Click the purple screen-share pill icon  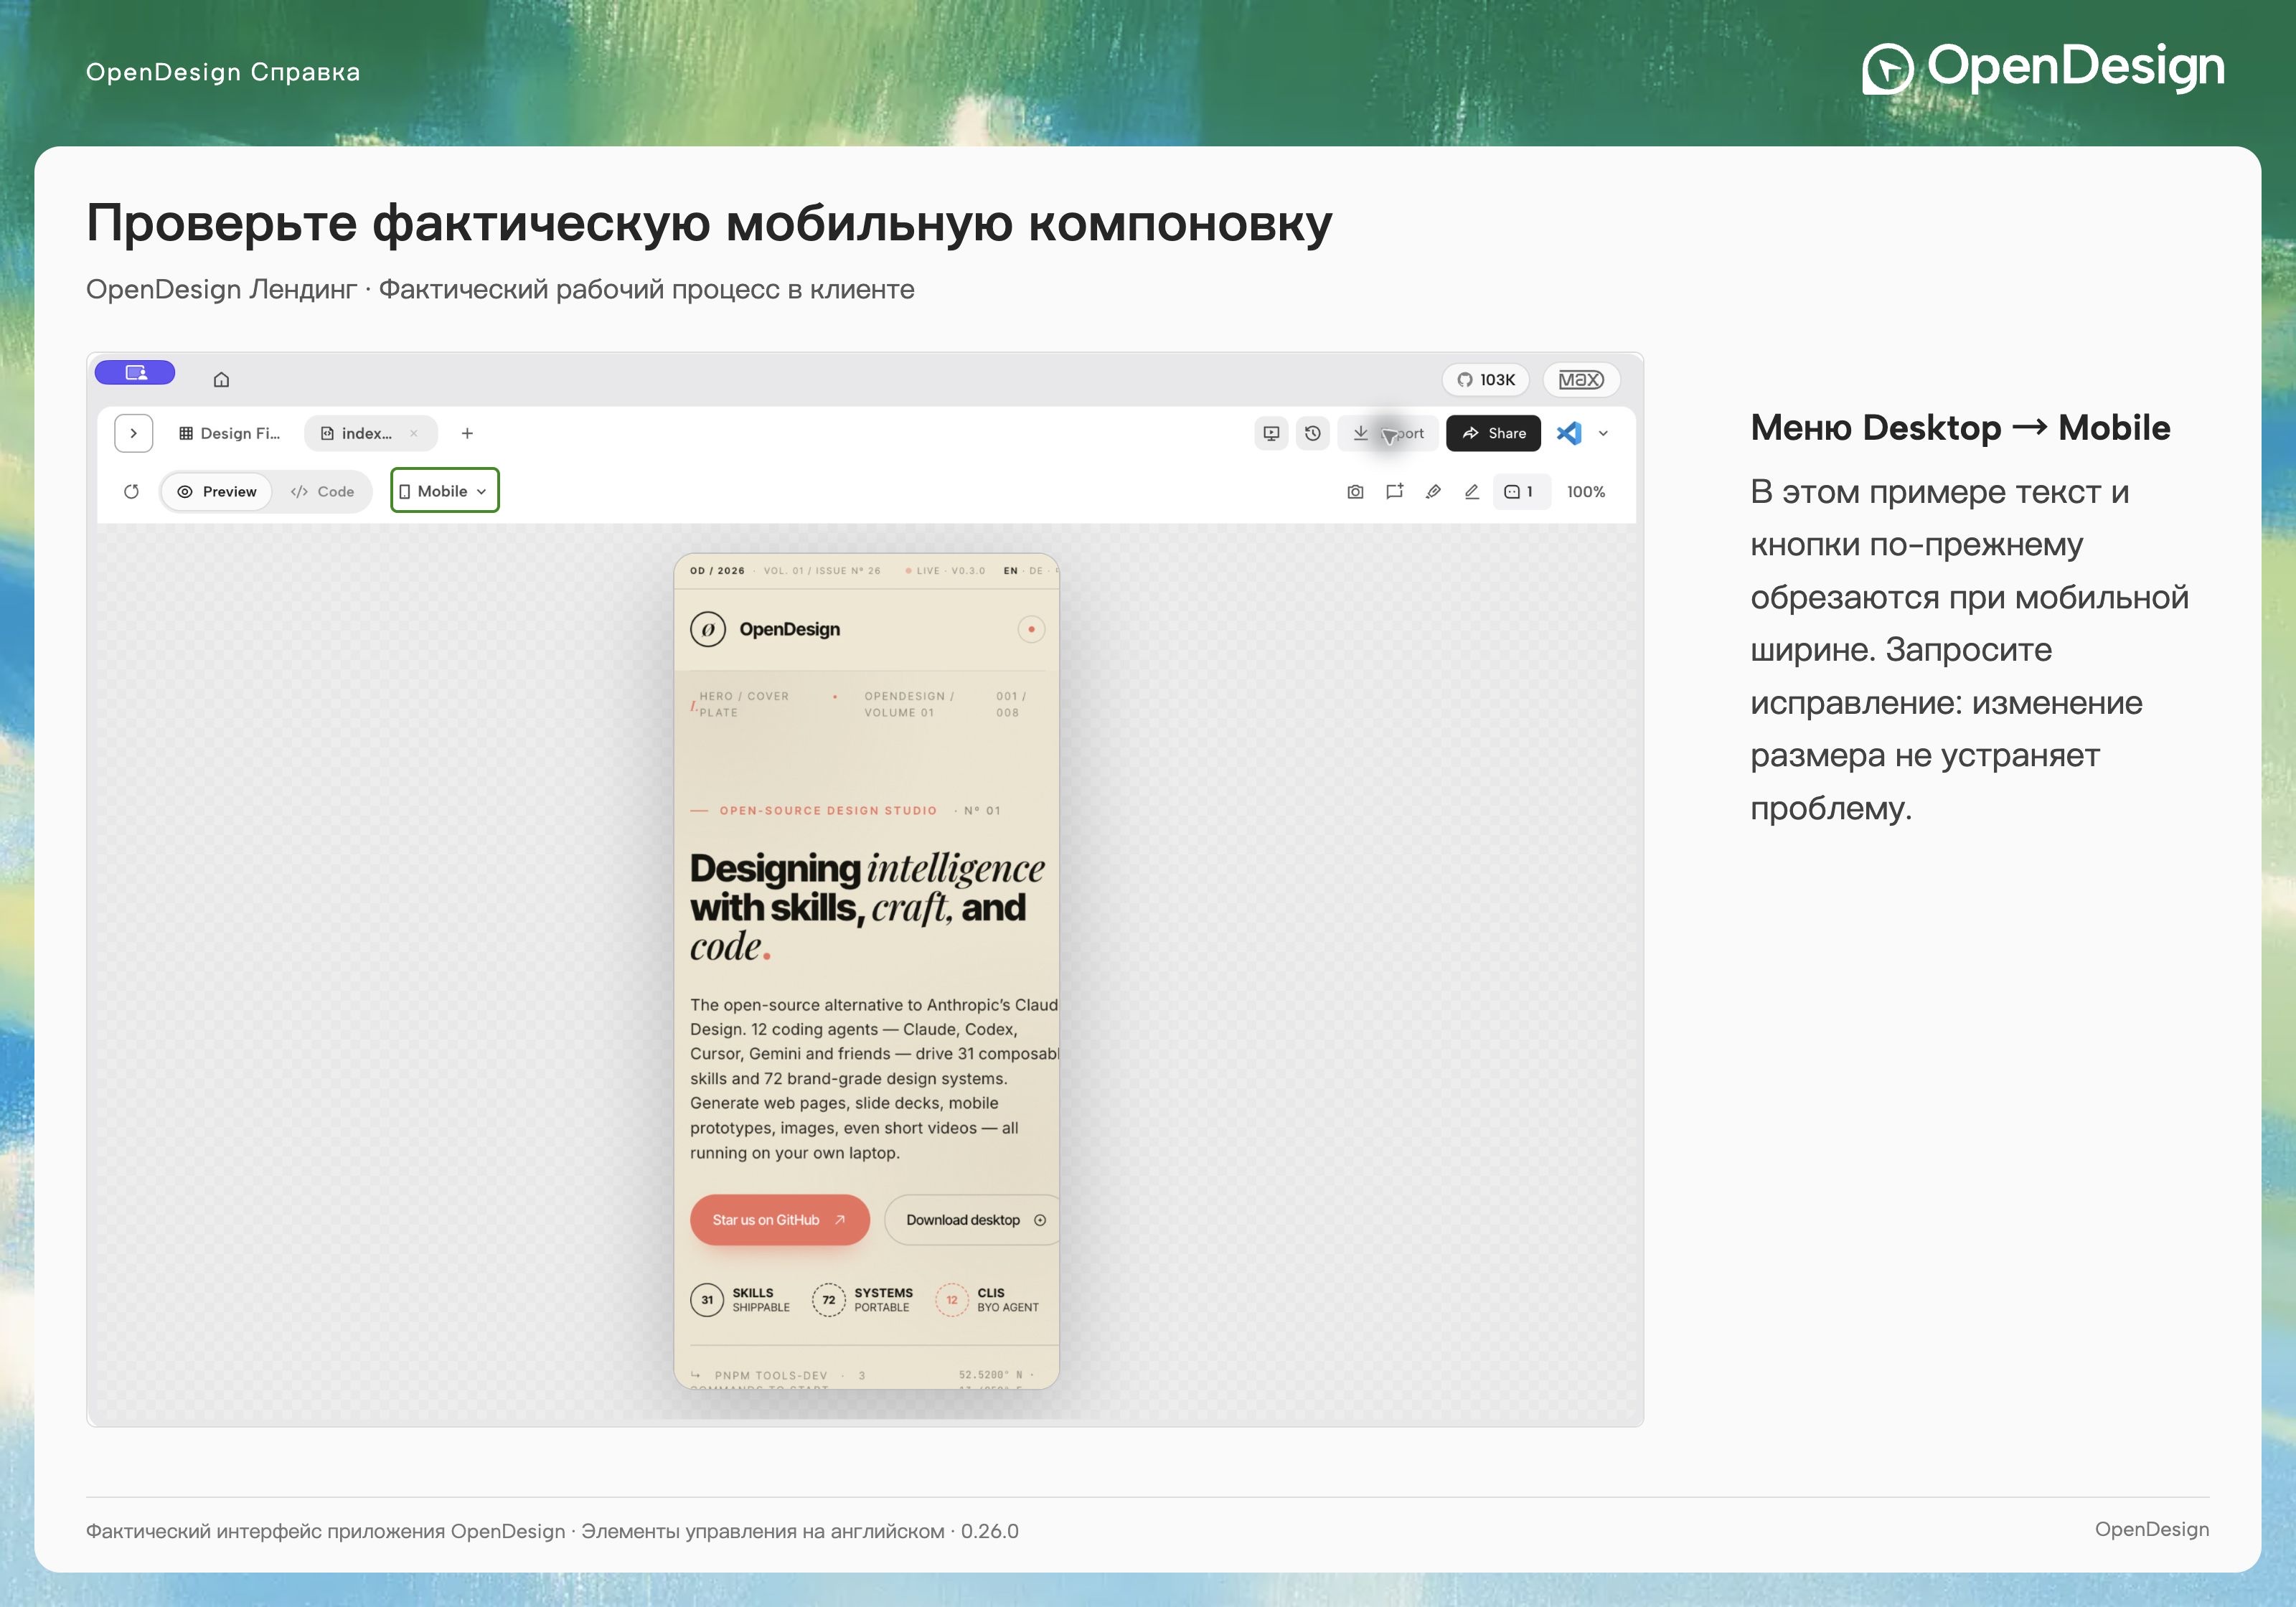pyautogui.click(x=135, y=372)
